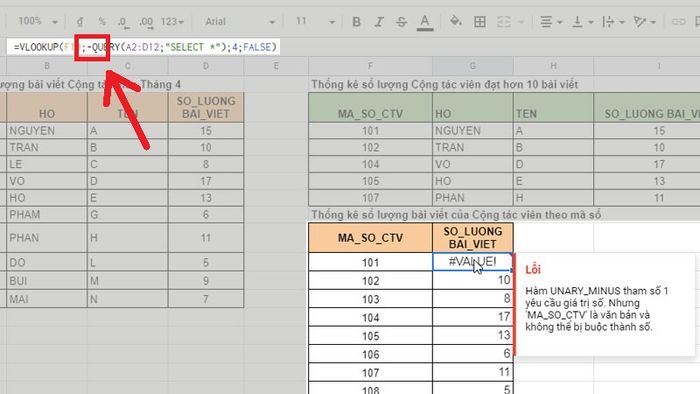This screenshot has width=700, height=394.
Task: Select column G header
Action: [x=473, y=66]
